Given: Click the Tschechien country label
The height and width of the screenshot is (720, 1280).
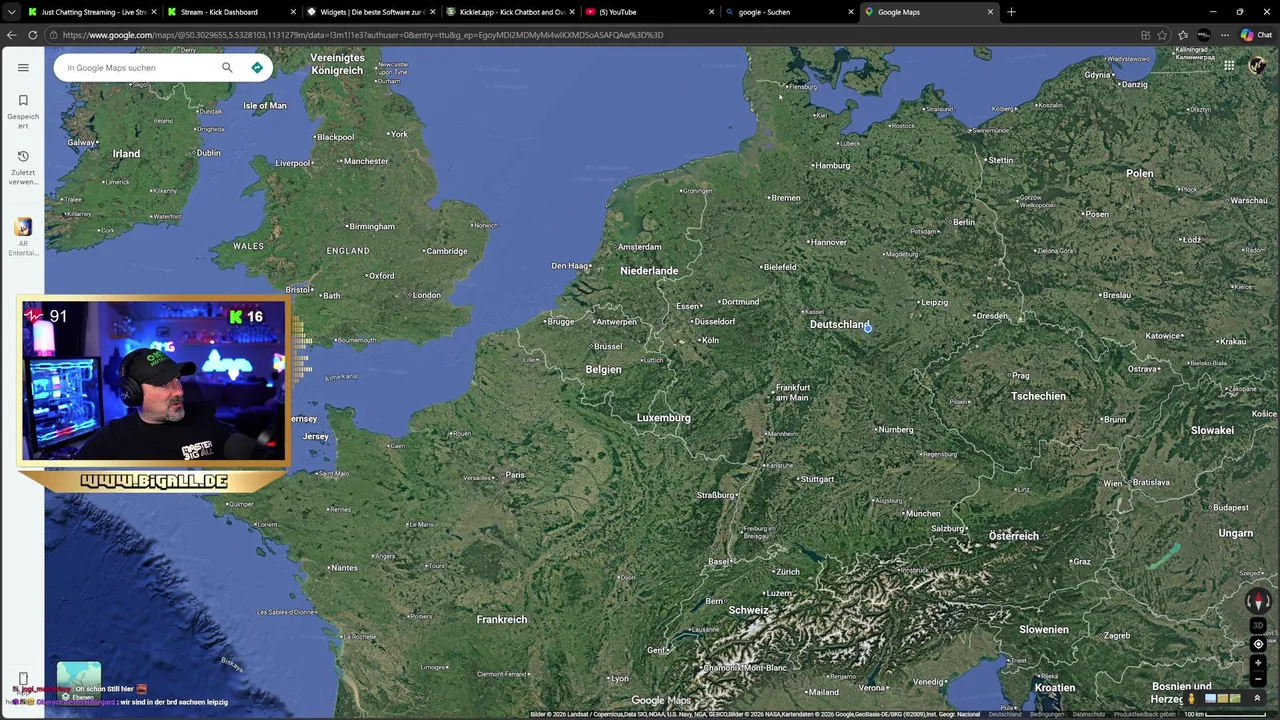Looking at the screenshot, I should [1038, 396].
